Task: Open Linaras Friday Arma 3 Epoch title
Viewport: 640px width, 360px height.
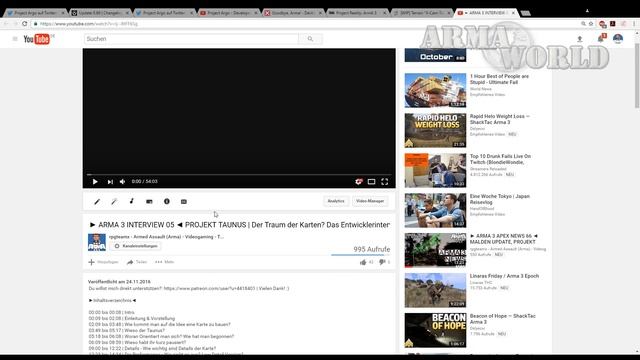Action: (x=504, y=276)
